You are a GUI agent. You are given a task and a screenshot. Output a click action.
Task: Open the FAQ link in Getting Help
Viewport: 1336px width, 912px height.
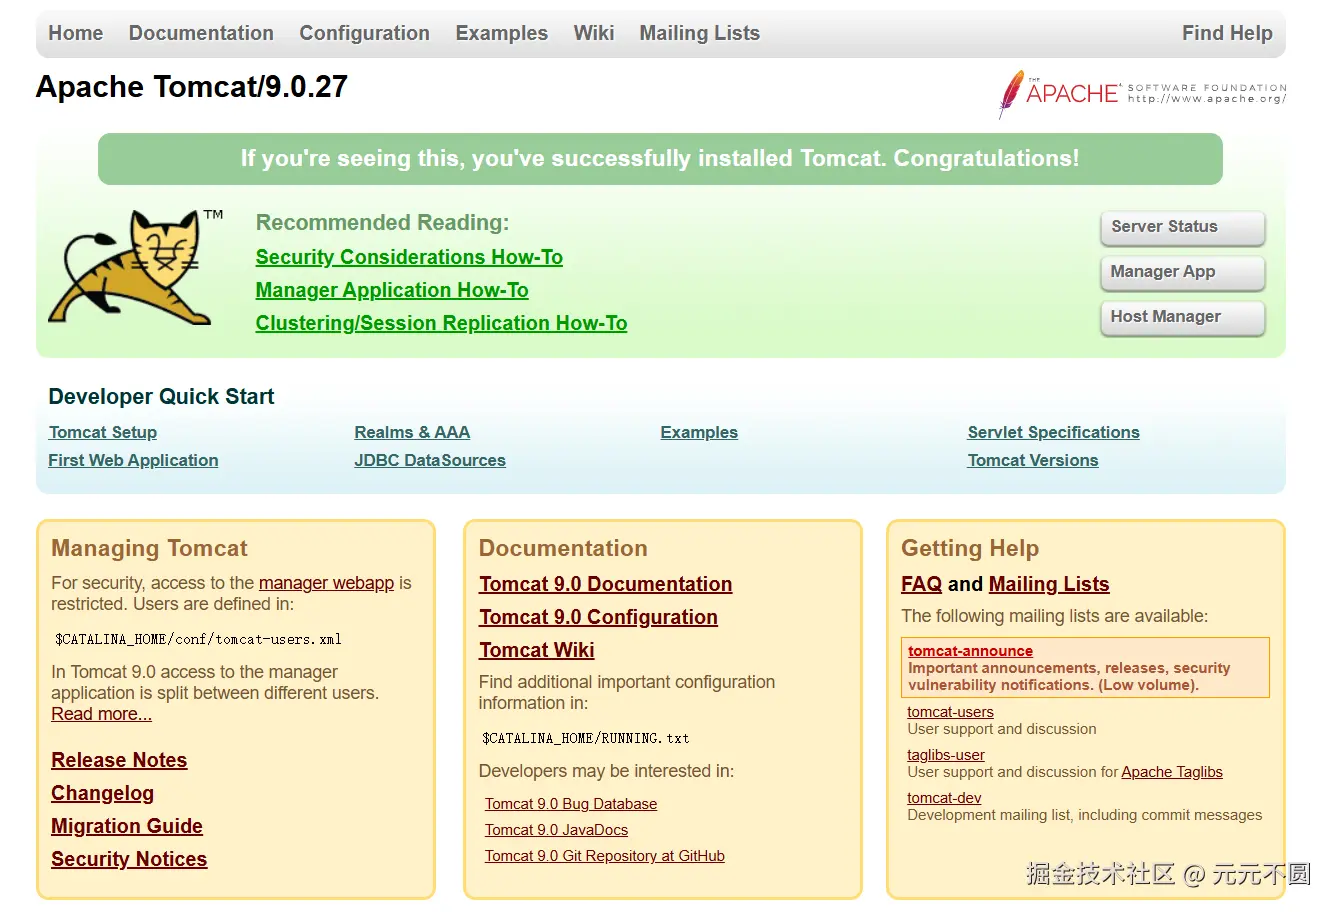click(x=921, y=584)
